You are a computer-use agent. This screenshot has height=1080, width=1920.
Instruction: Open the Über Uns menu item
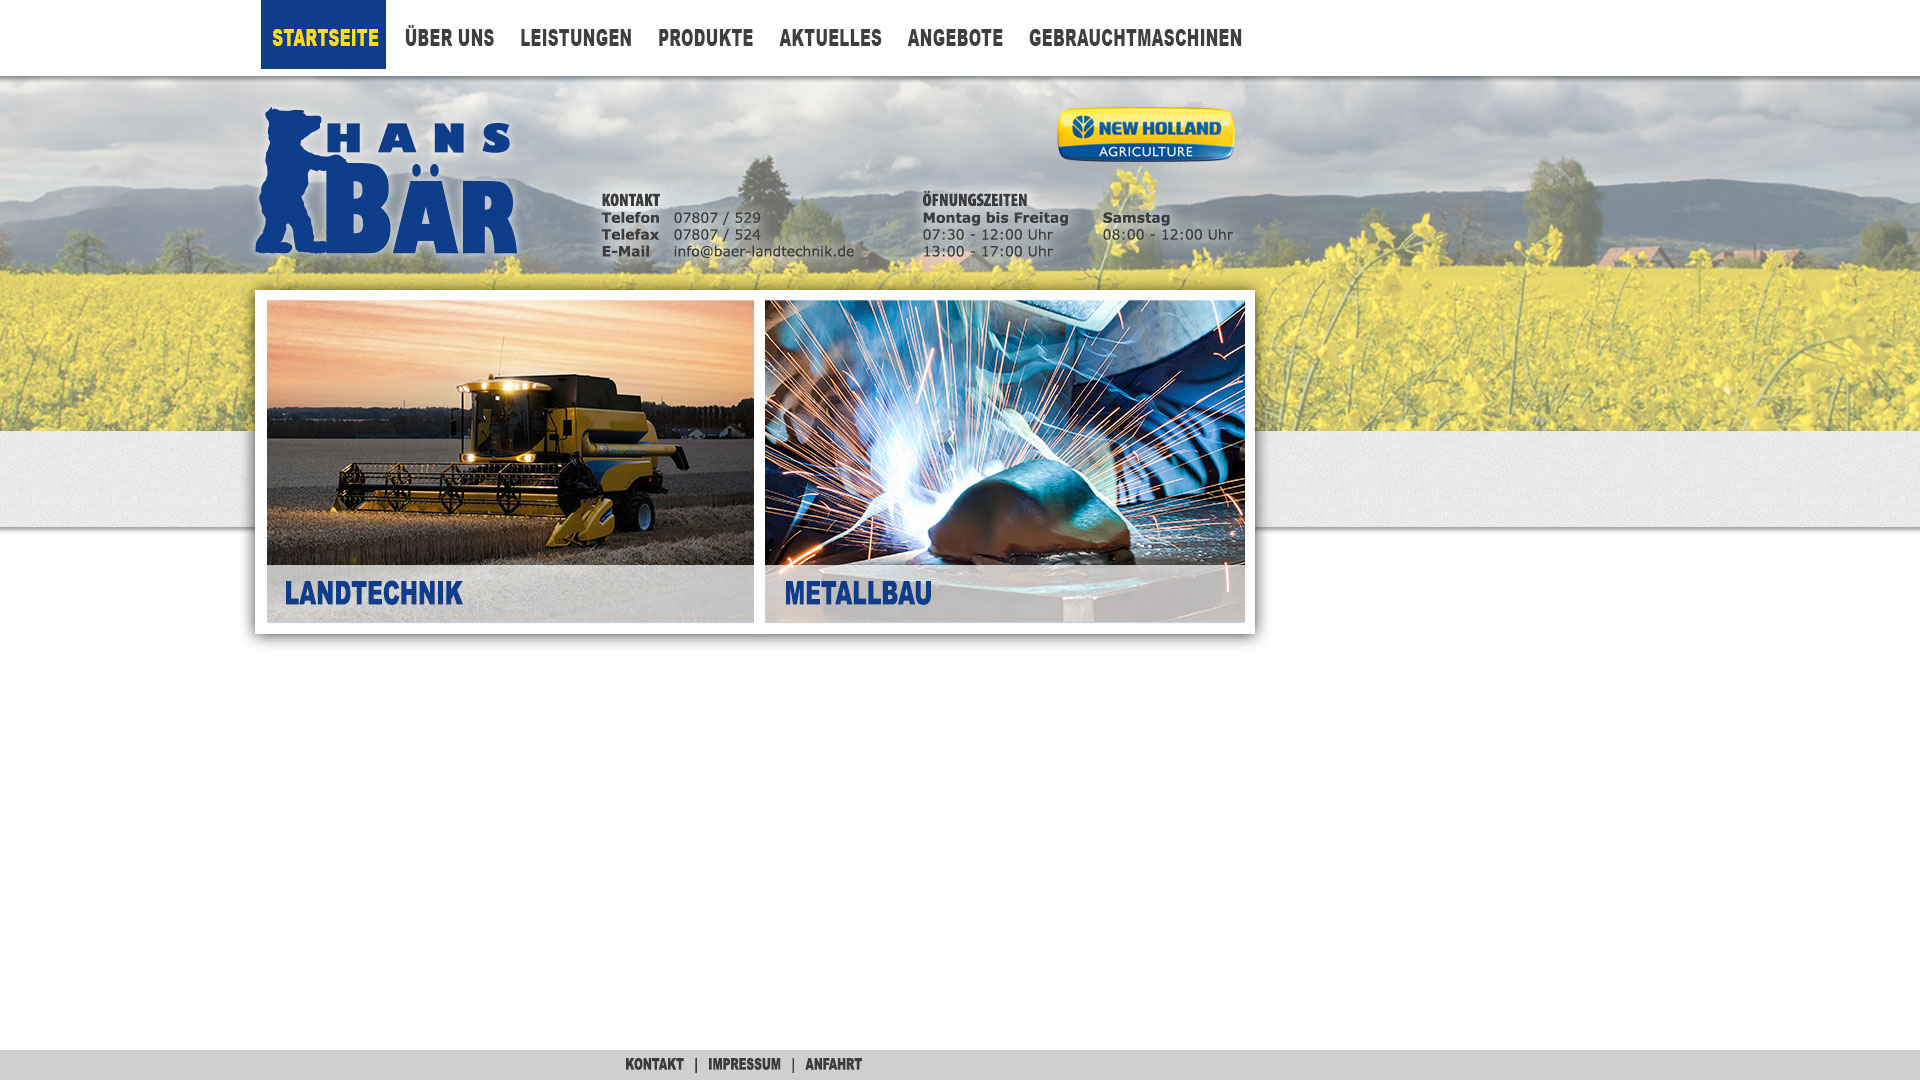tap(449, 38)
